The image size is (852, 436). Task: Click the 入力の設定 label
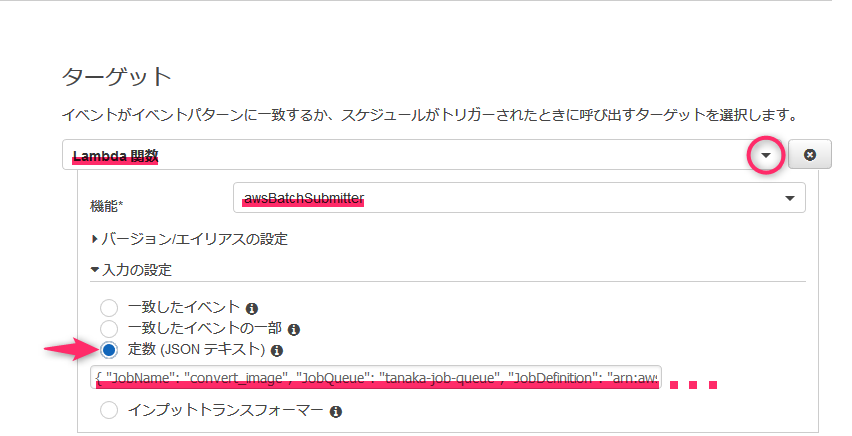click(137, 270)
